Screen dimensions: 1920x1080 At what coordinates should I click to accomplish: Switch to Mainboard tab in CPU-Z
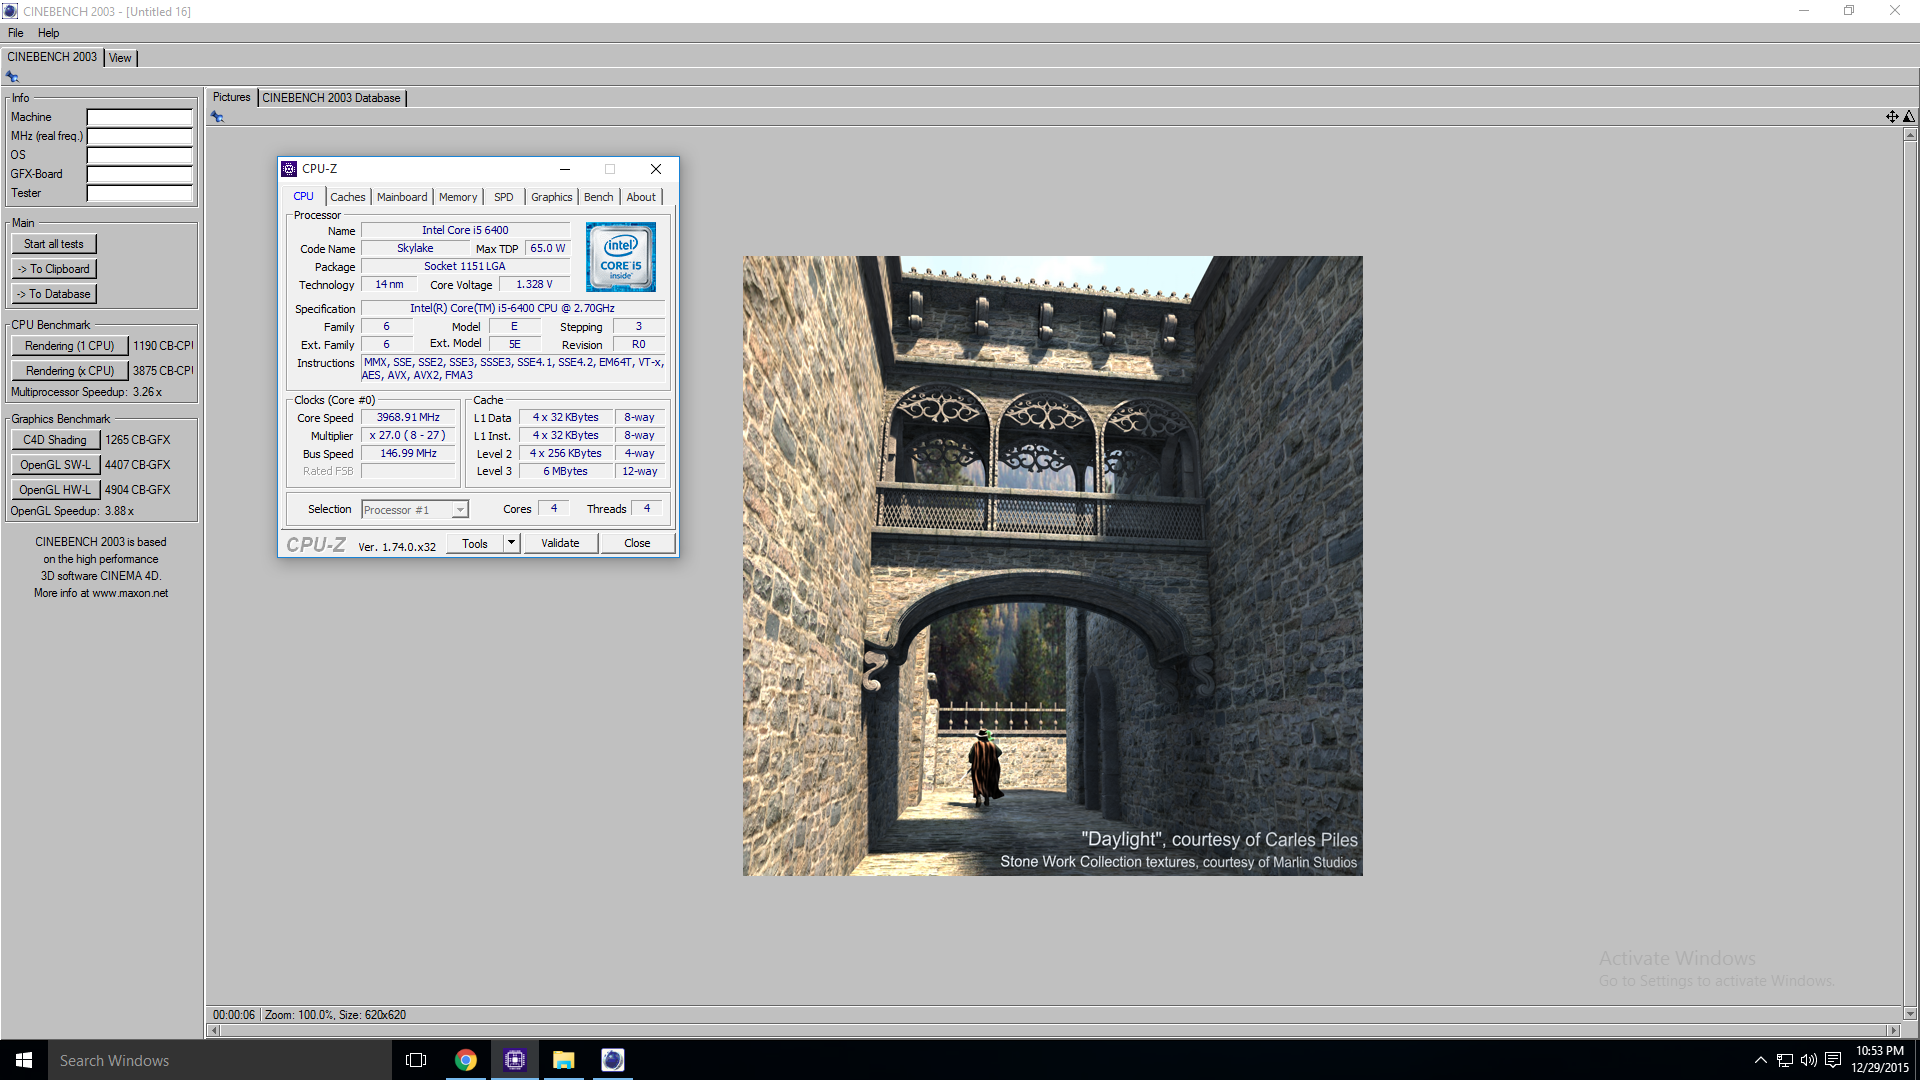402,197
